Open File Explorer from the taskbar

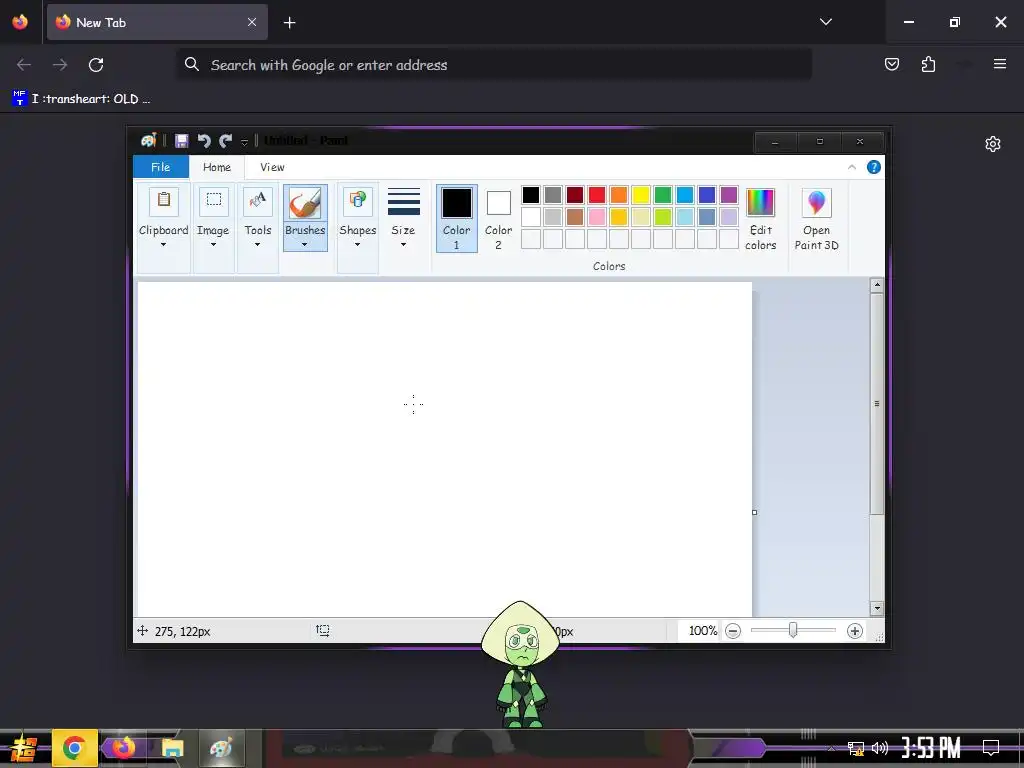[172, 748]
